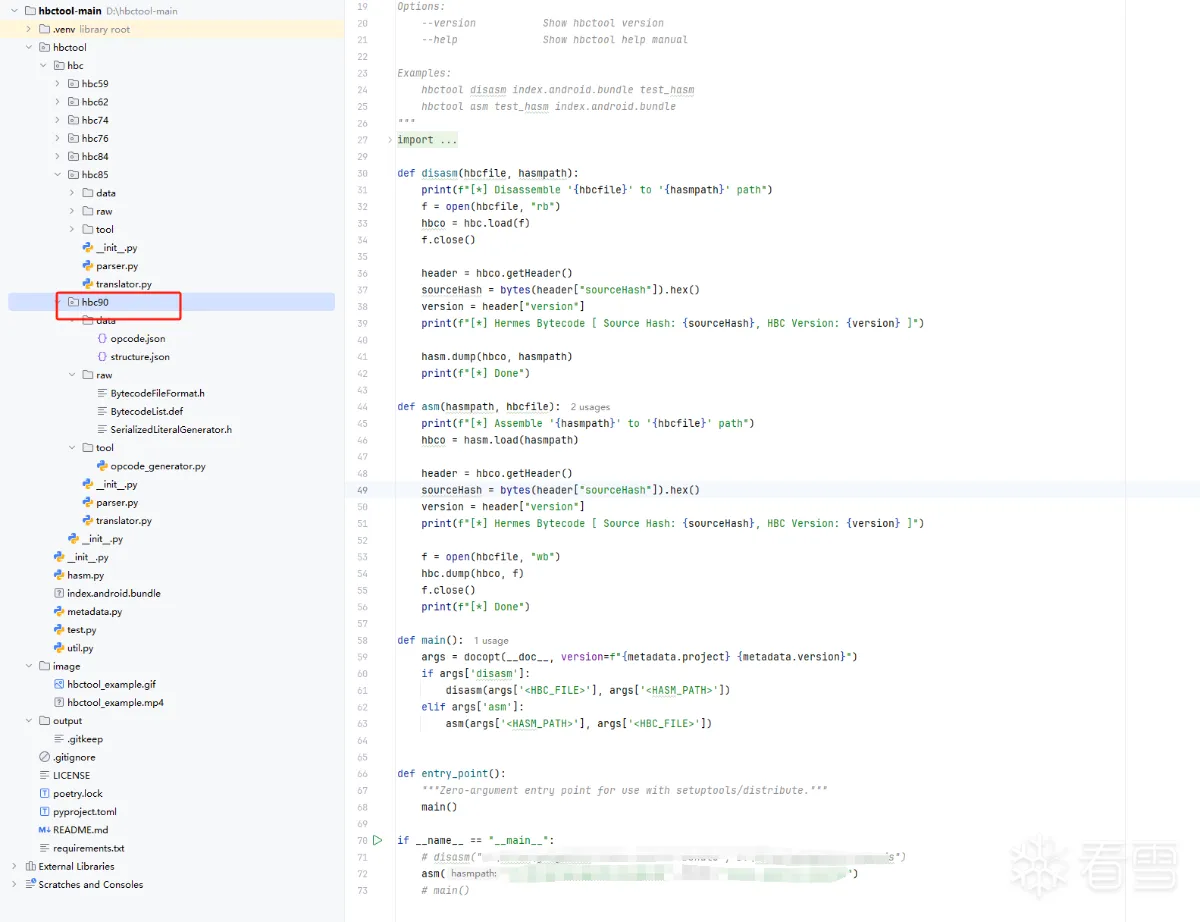Open opcode_generator.py file
1200x922 pixels.
pos(158,466)
